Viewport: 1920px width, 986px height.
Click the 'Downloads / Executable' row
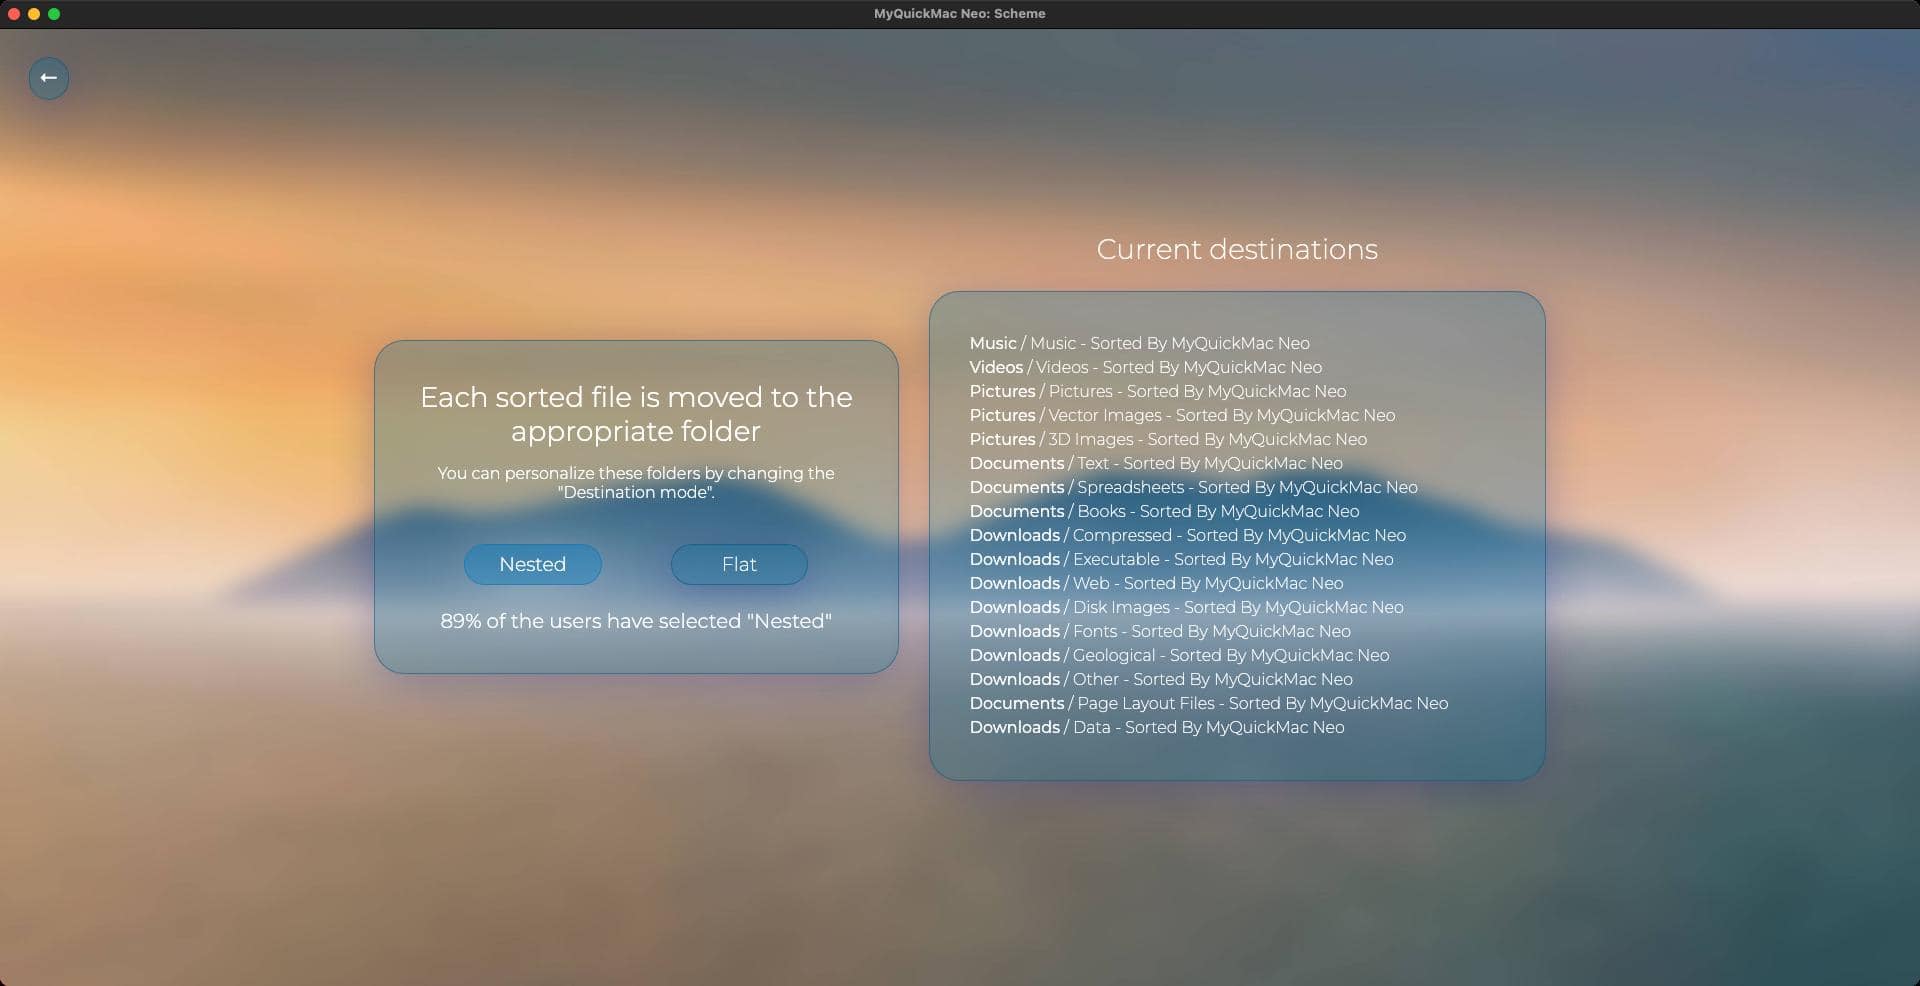[x=1181, y=559]
